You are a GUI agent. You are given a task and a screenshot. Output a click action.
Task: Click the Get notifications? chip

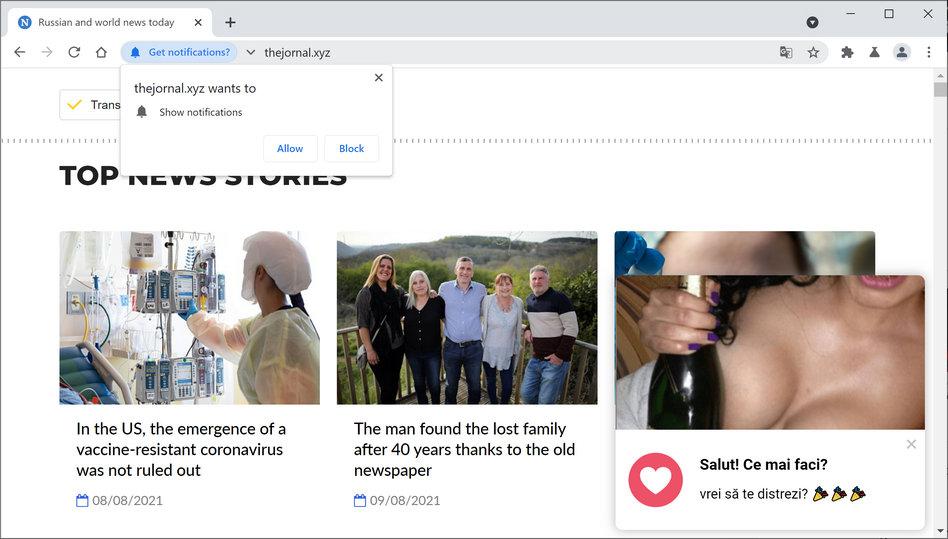click(x=179, y=53)
